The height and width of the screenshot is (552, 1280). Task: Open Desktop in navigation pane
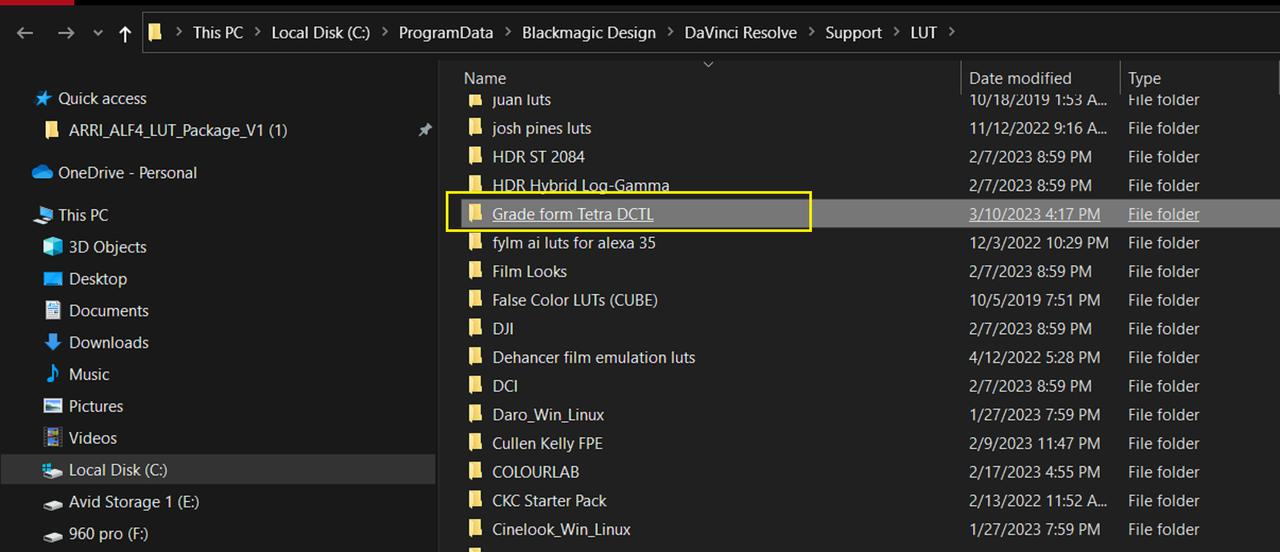98,279
